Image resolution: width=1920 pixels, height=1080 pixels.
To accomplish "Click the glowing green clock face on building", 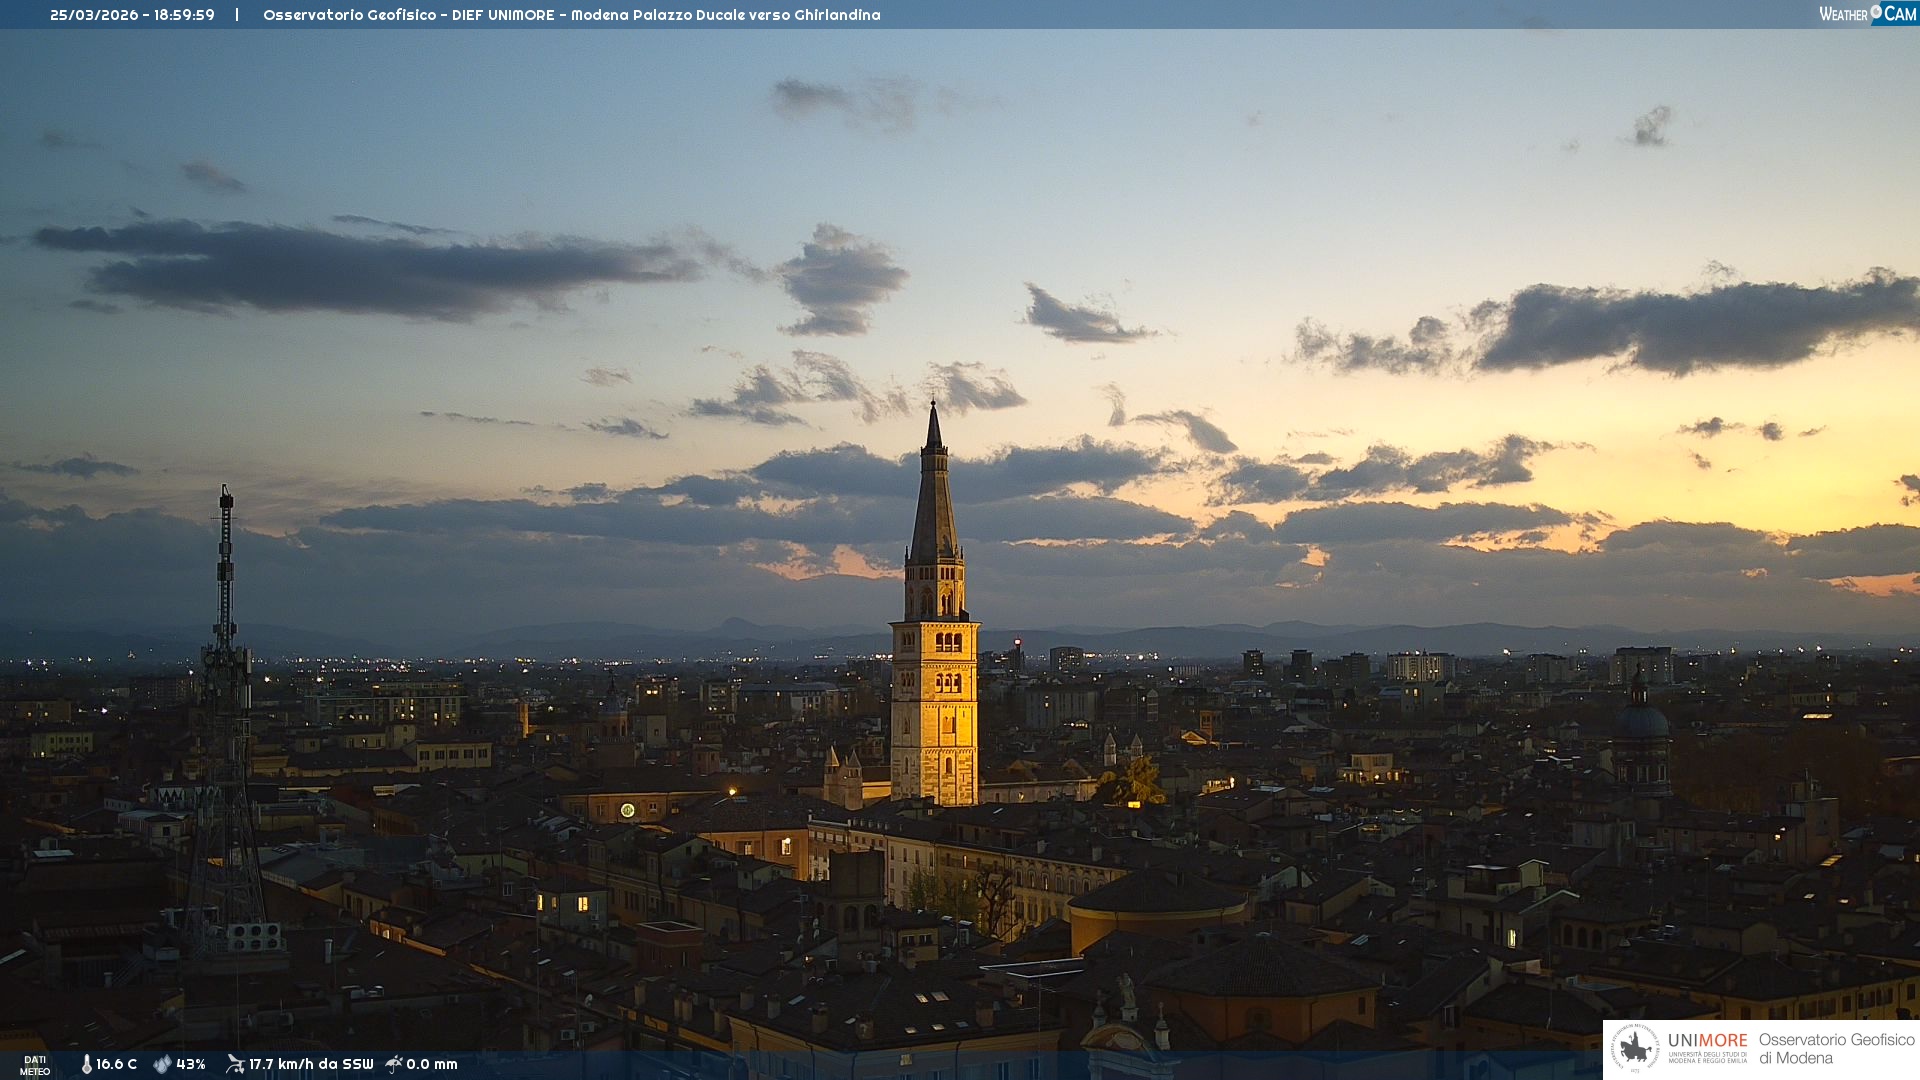I will coord(627,810).
